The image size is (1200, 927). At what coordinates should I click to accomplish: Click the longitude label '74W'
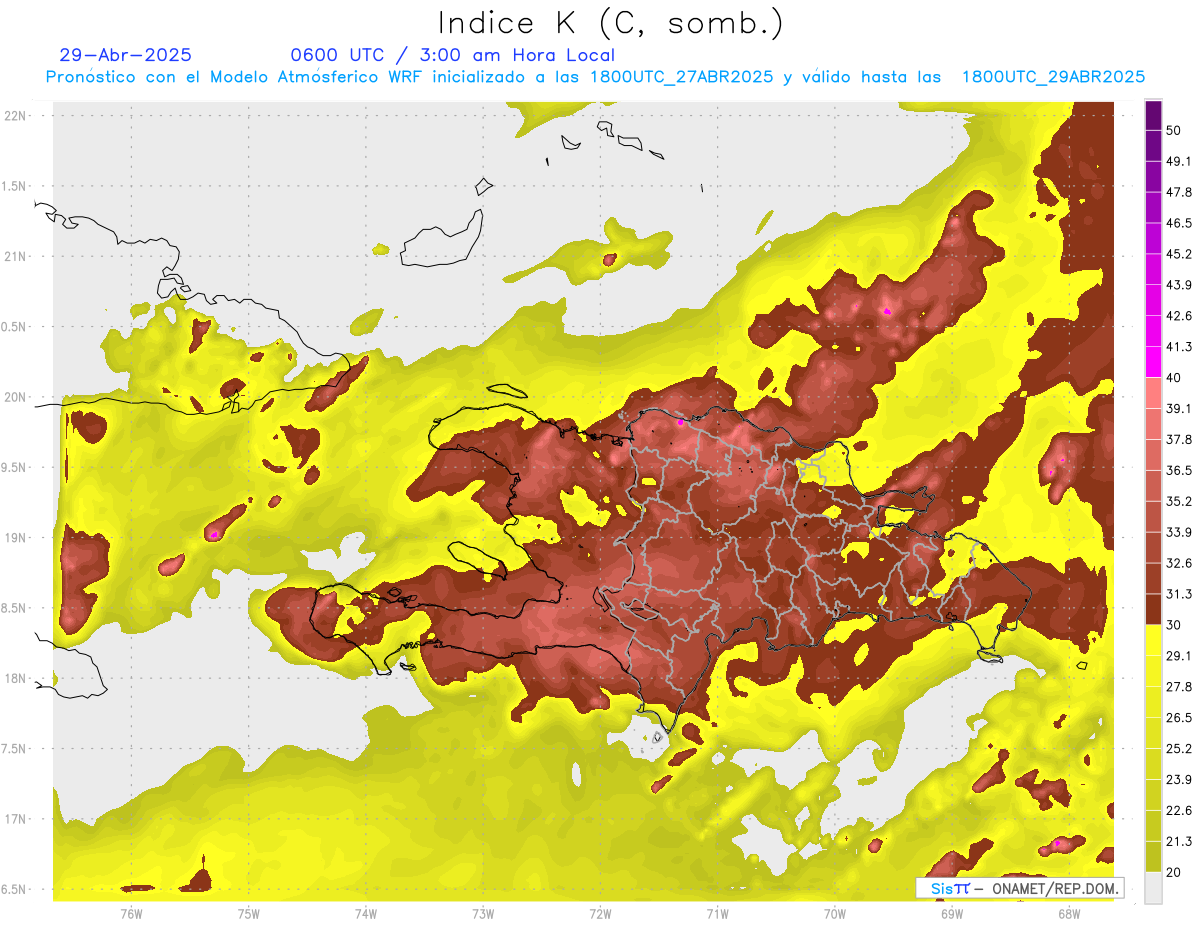[x=366, y=913]
